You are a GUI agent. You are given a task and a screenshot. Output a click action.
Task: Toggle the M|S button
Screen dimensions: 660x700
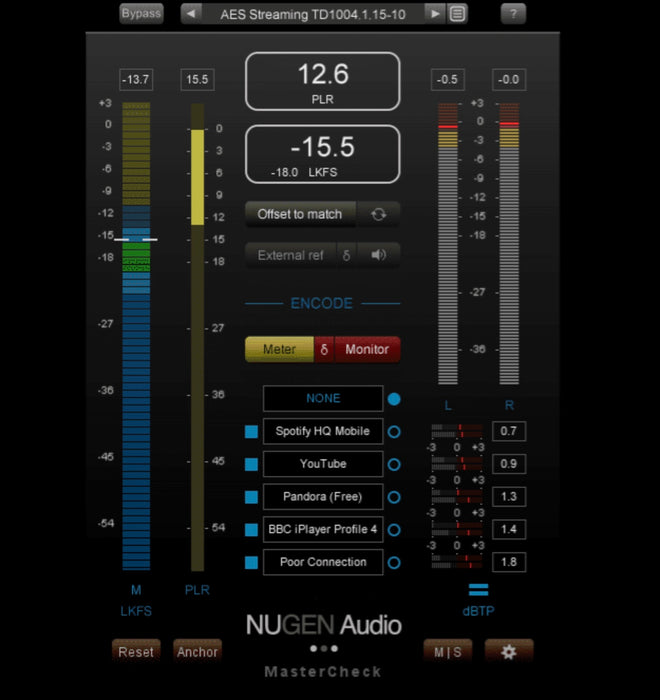coord(447,652)
